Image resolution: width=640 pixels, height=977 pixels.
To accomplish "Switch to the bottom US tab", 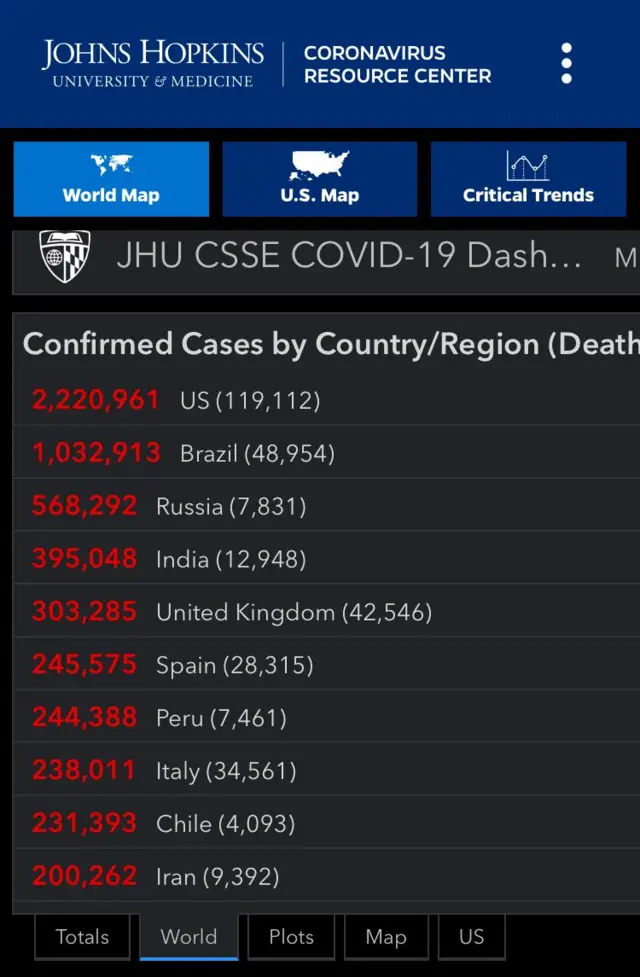I will coord(472,936).
